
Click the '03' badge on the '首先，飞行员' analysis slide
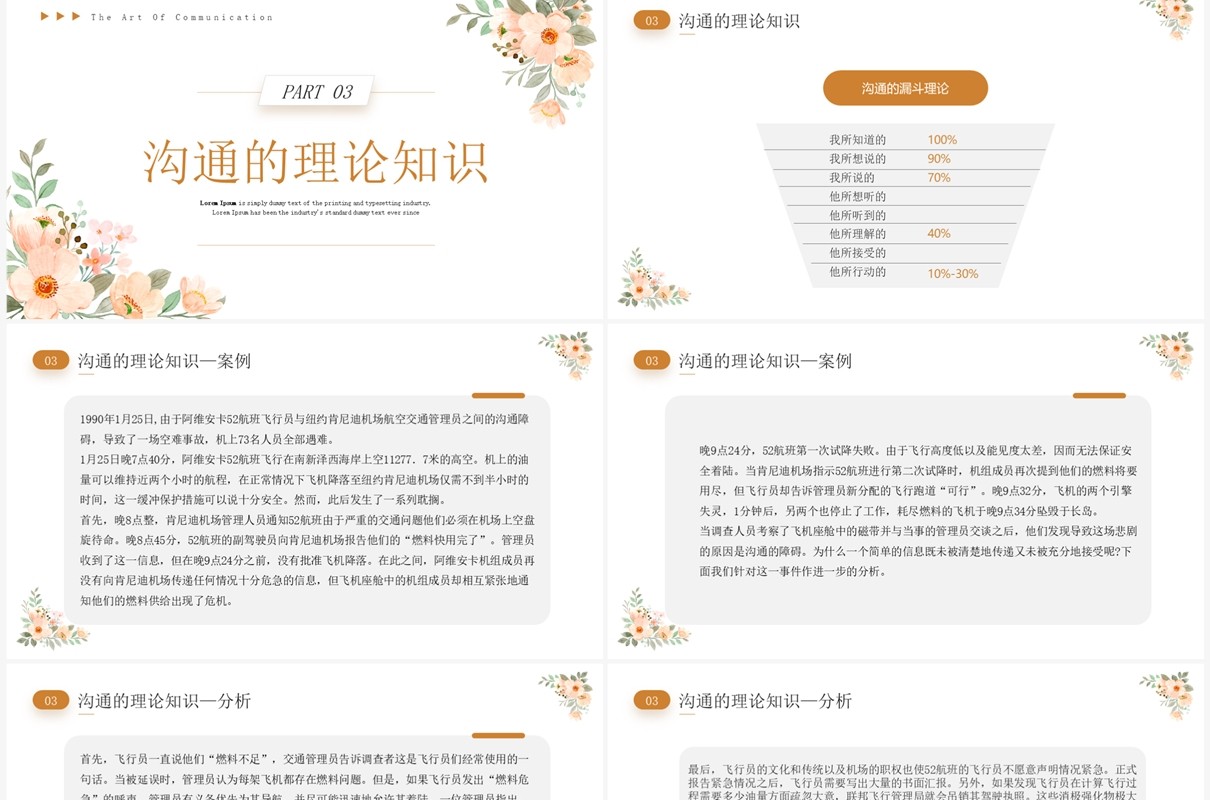click(51, 701)
